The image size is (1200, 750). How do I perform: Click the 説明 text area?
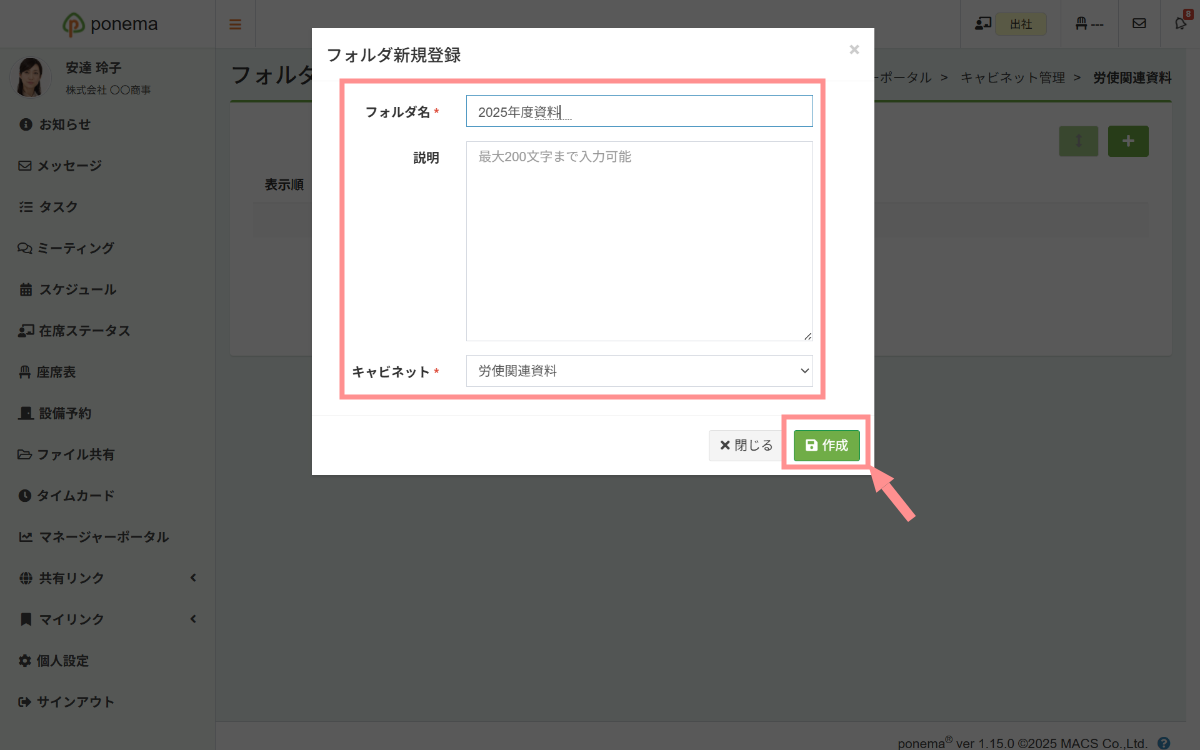pos(639,241)
